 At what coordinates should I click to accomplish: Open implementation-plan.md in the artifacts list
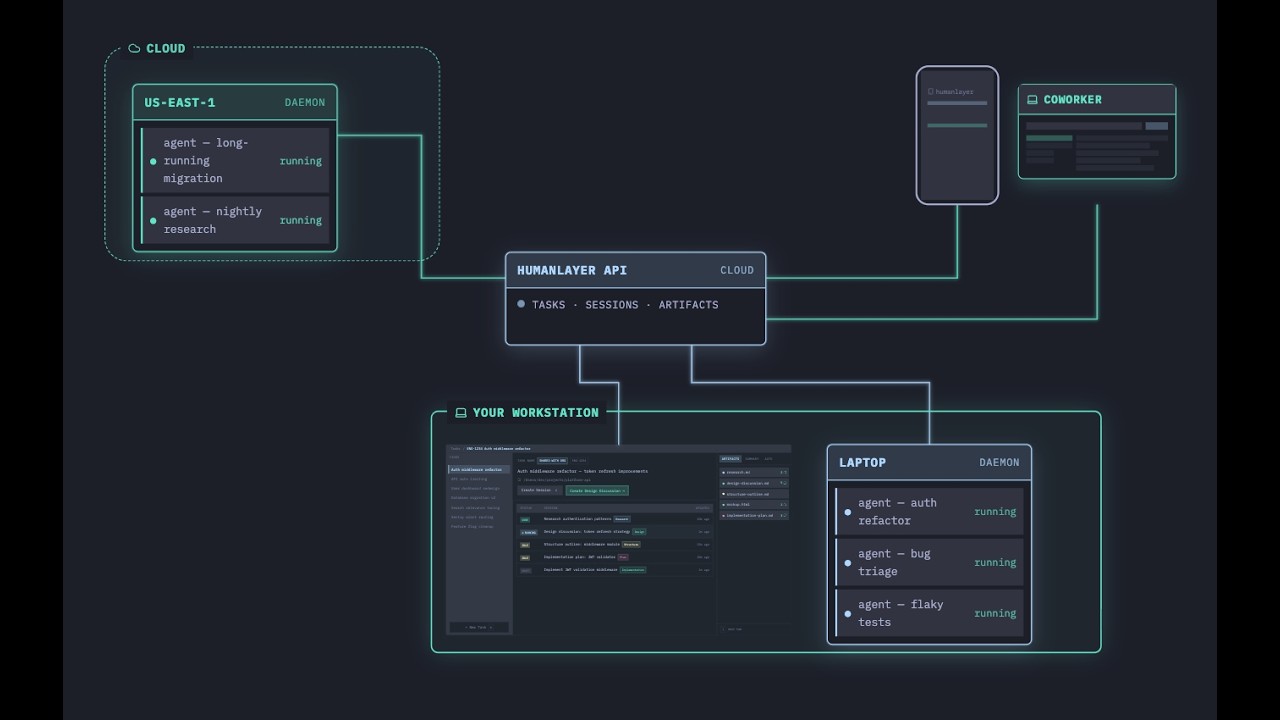(x=754, y=516)
